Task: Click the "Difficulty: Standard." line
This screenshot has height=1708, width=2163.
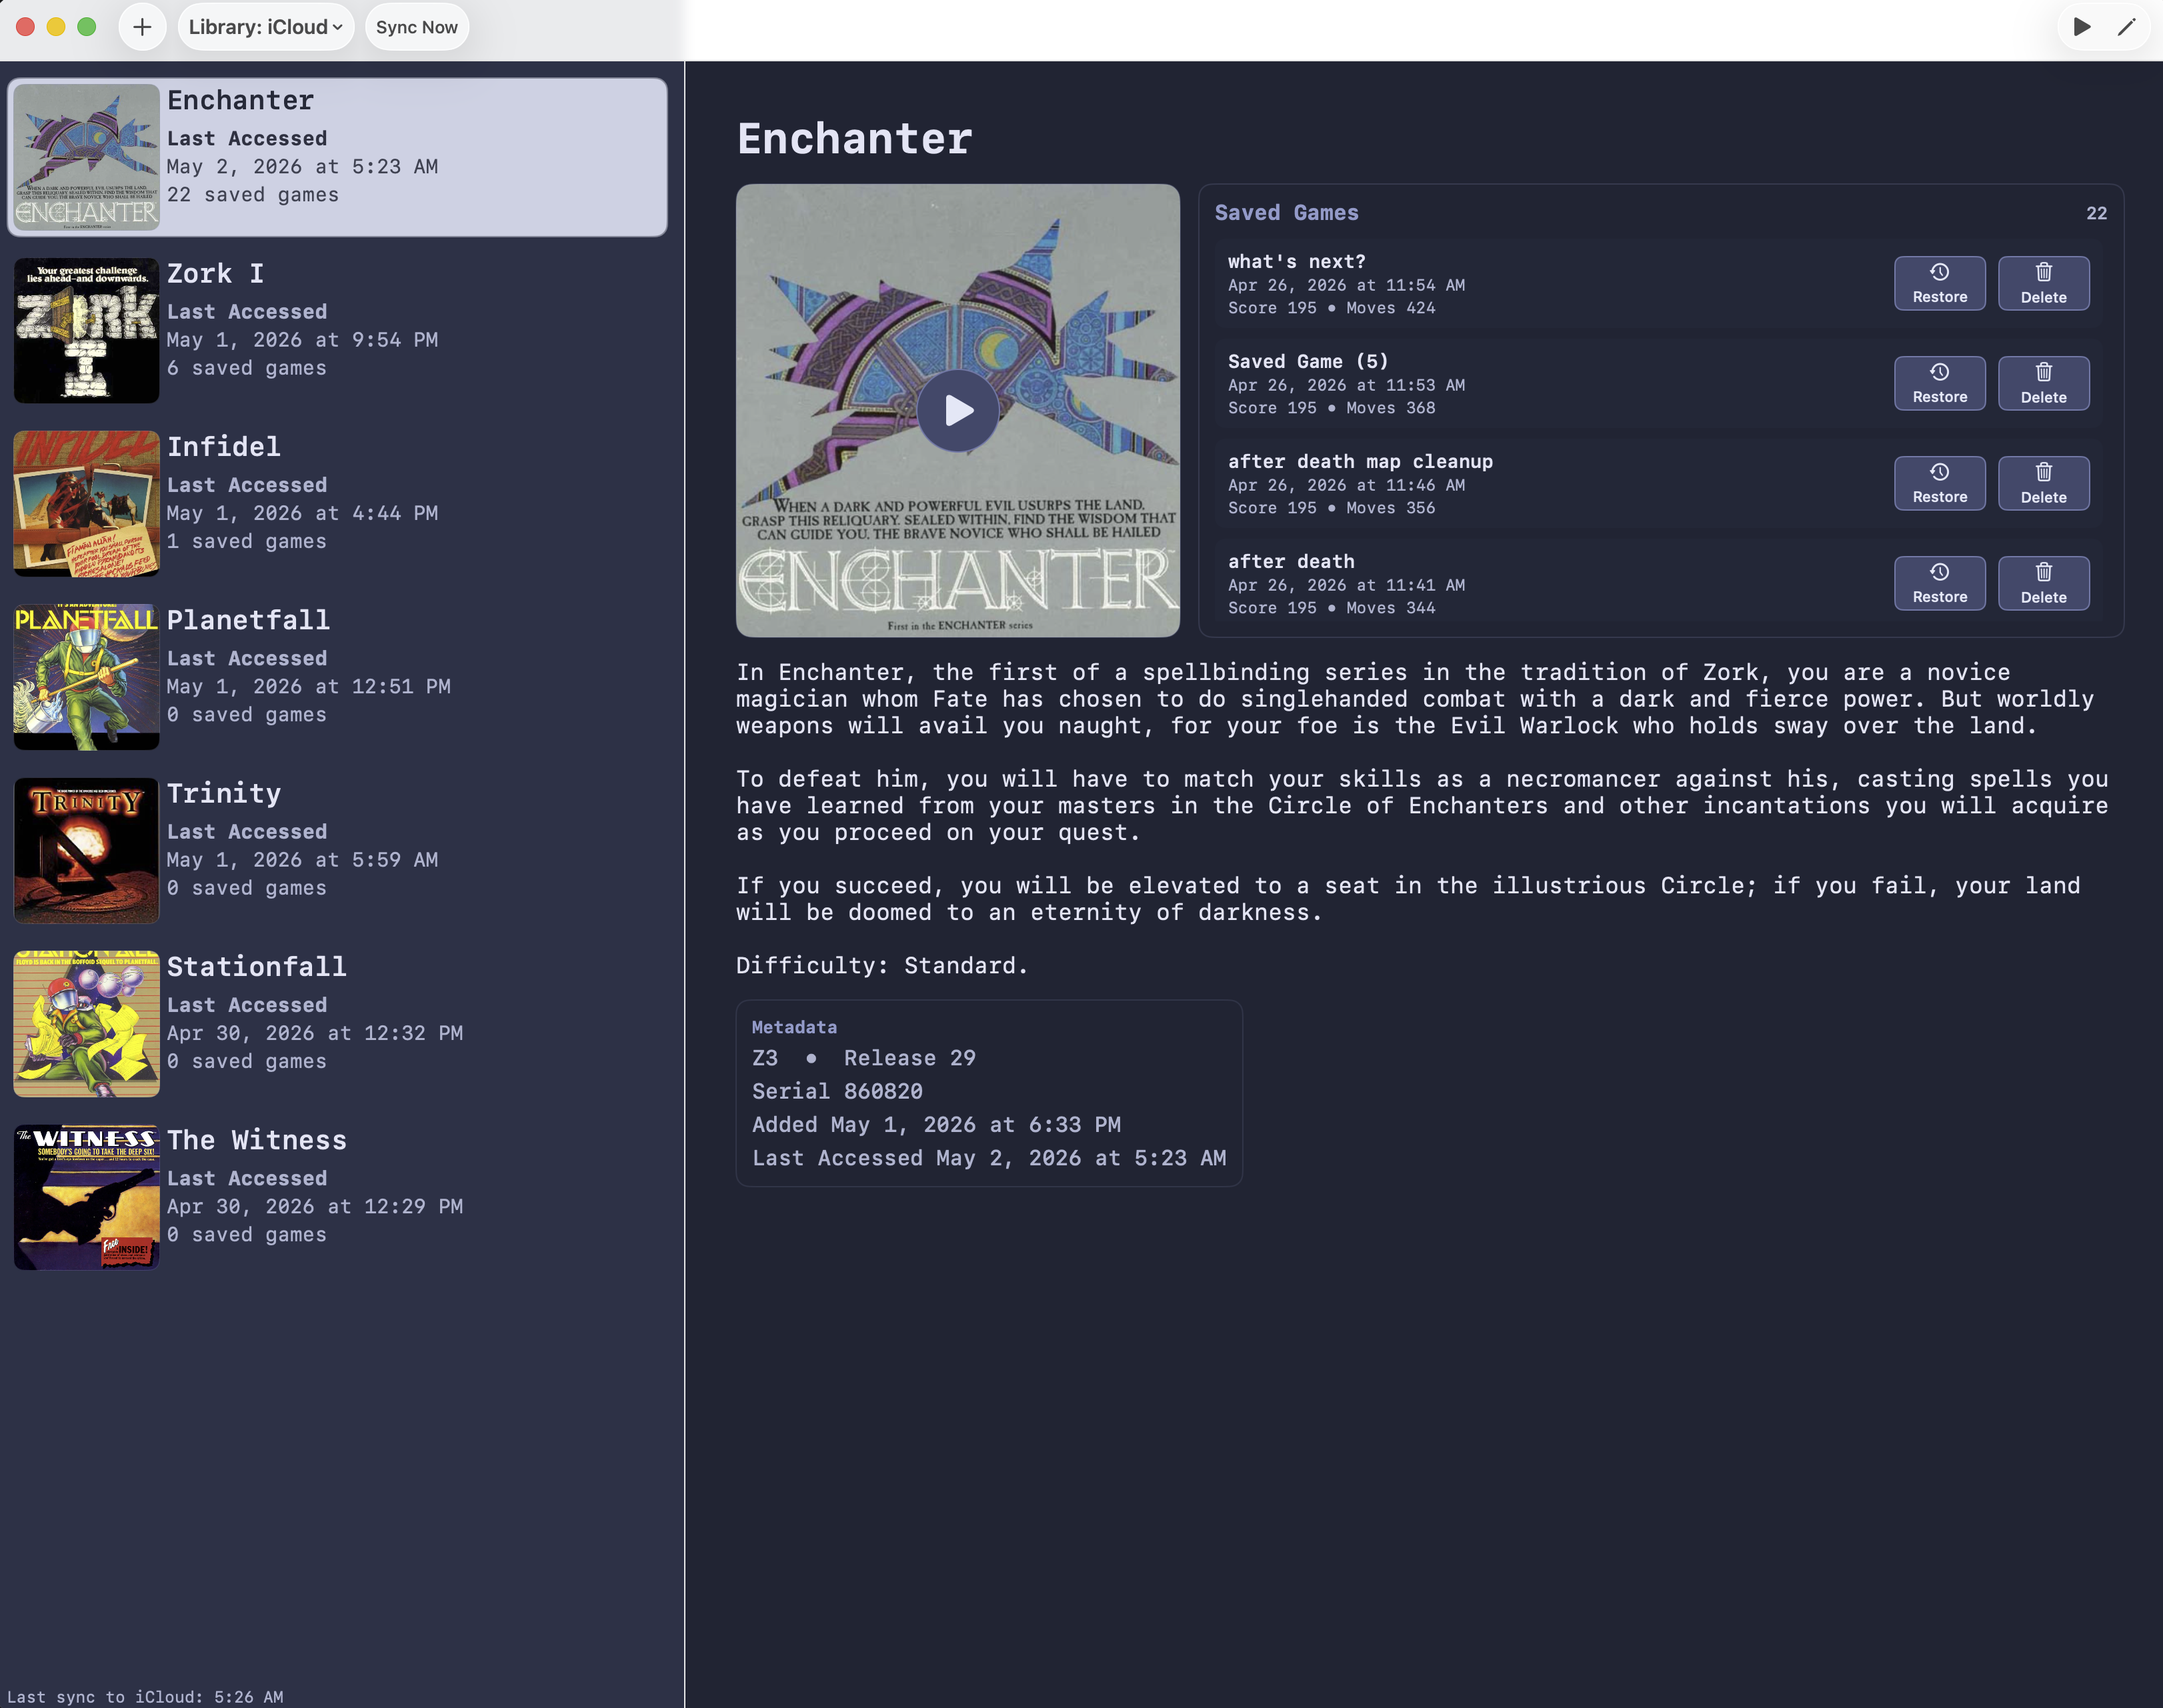Action: [x=882, y=965]
